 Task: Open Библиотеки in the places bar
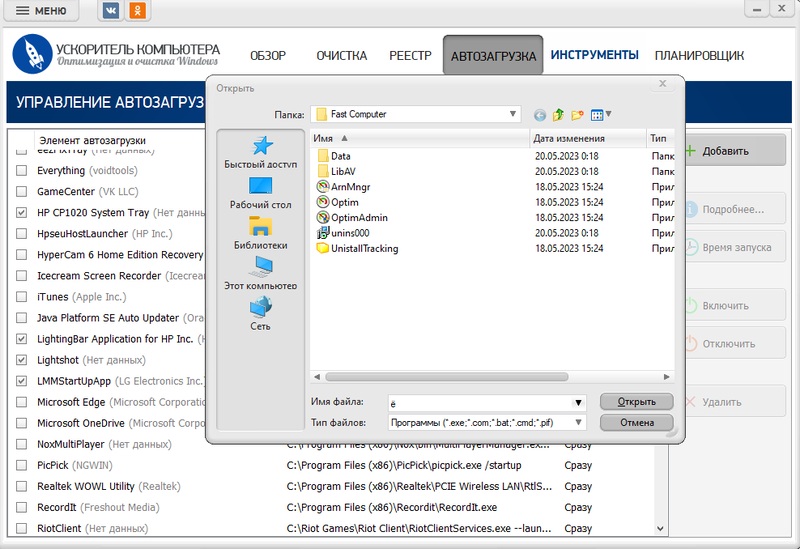(x=261, y=233)
